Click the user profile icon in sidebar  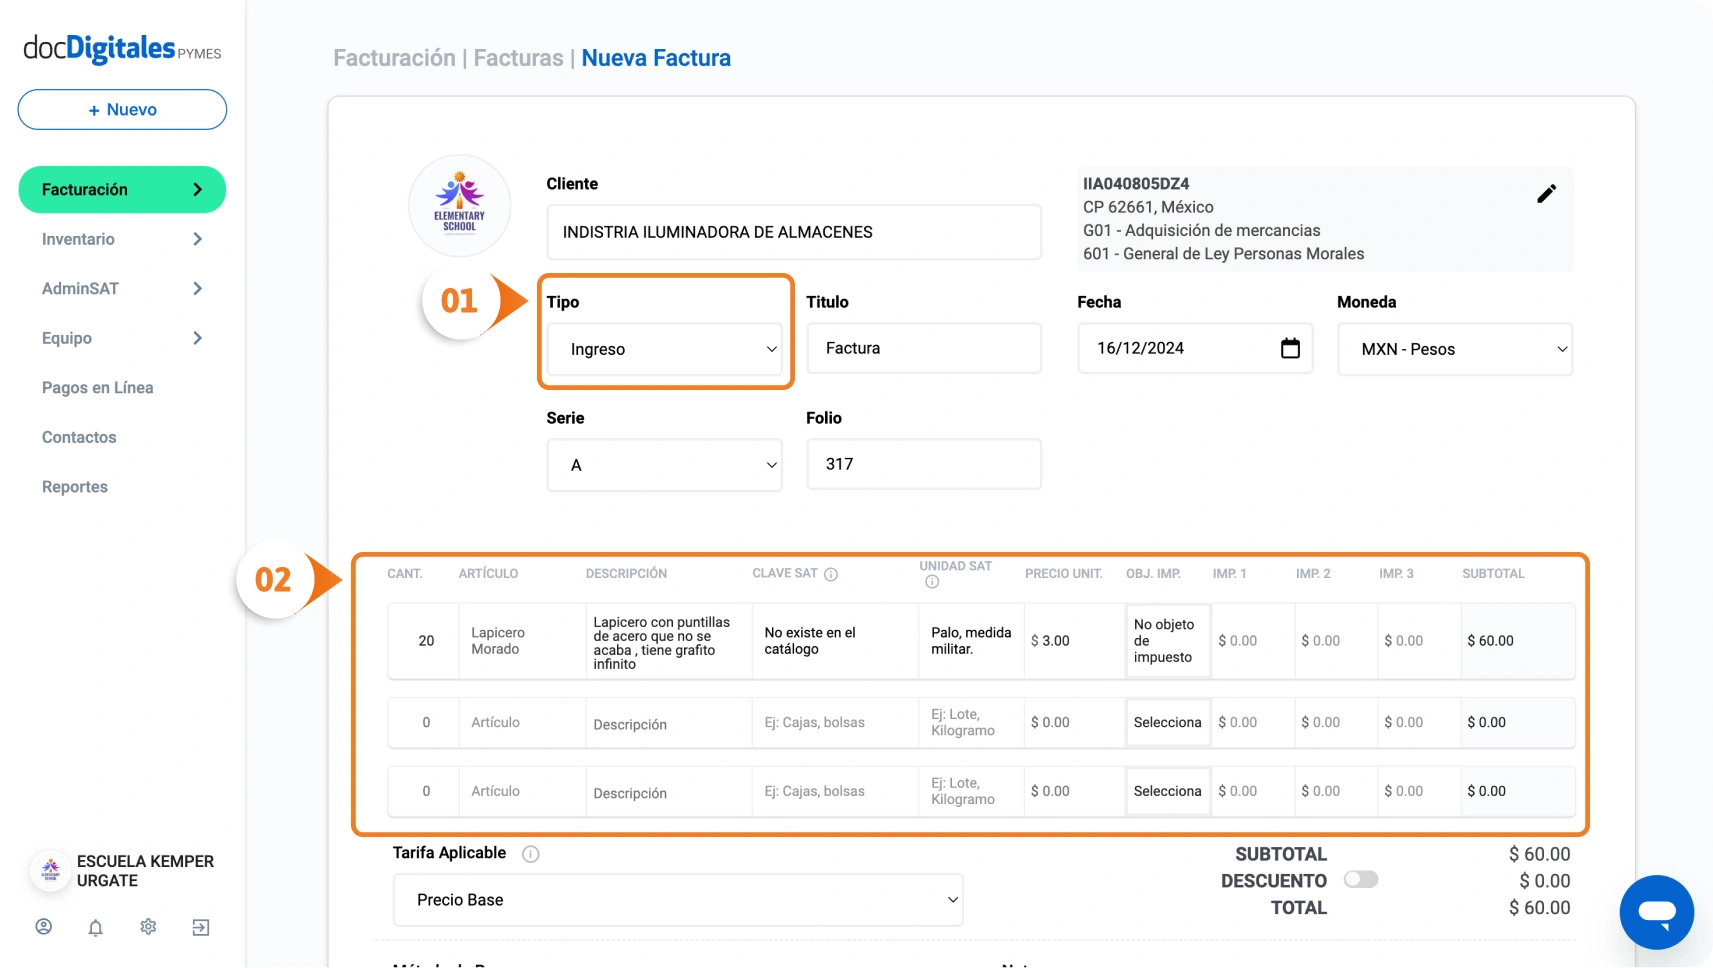point(44,927)
